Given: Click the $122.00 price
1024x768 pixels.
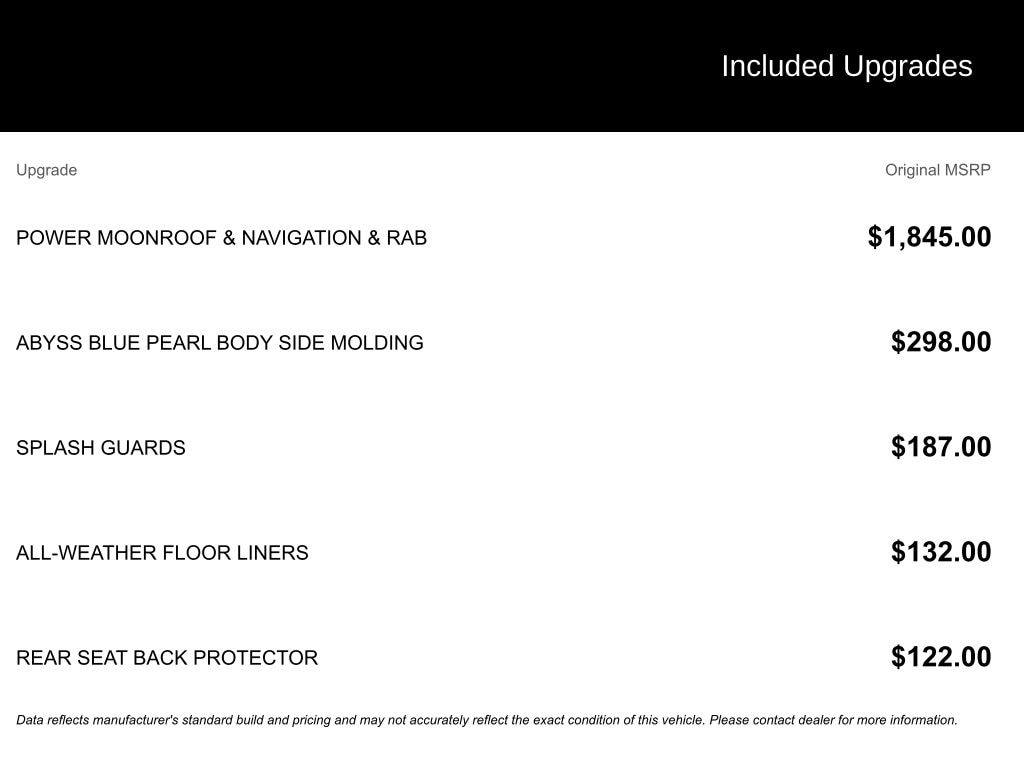Looking at the screenshot, I should [x=941, y=657].
